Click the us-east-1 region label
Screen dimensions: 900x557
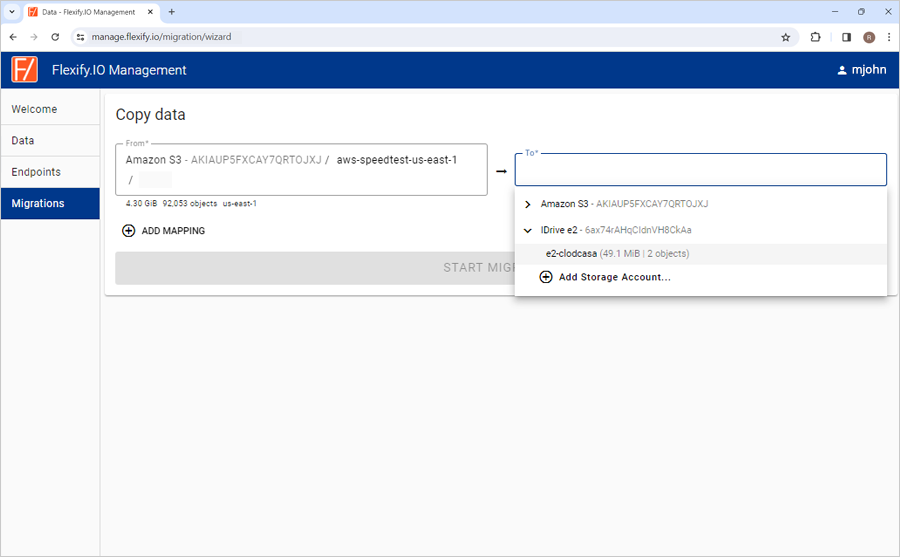click(239, 204)
